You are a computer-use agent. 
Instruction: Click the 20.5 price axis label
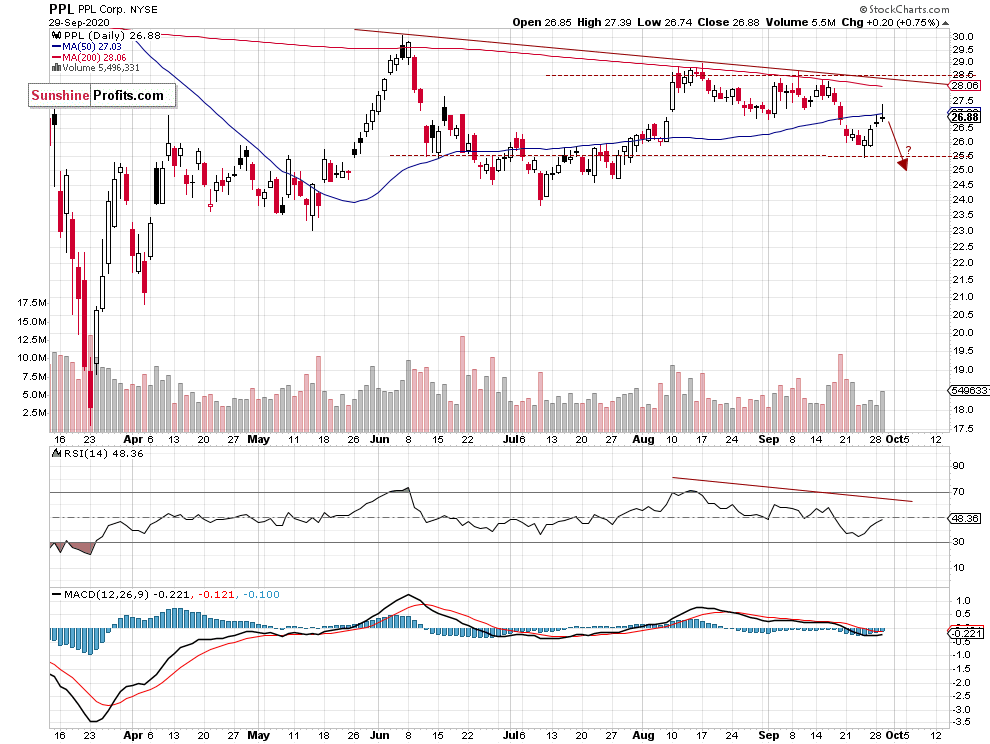[x=962, y=315]
